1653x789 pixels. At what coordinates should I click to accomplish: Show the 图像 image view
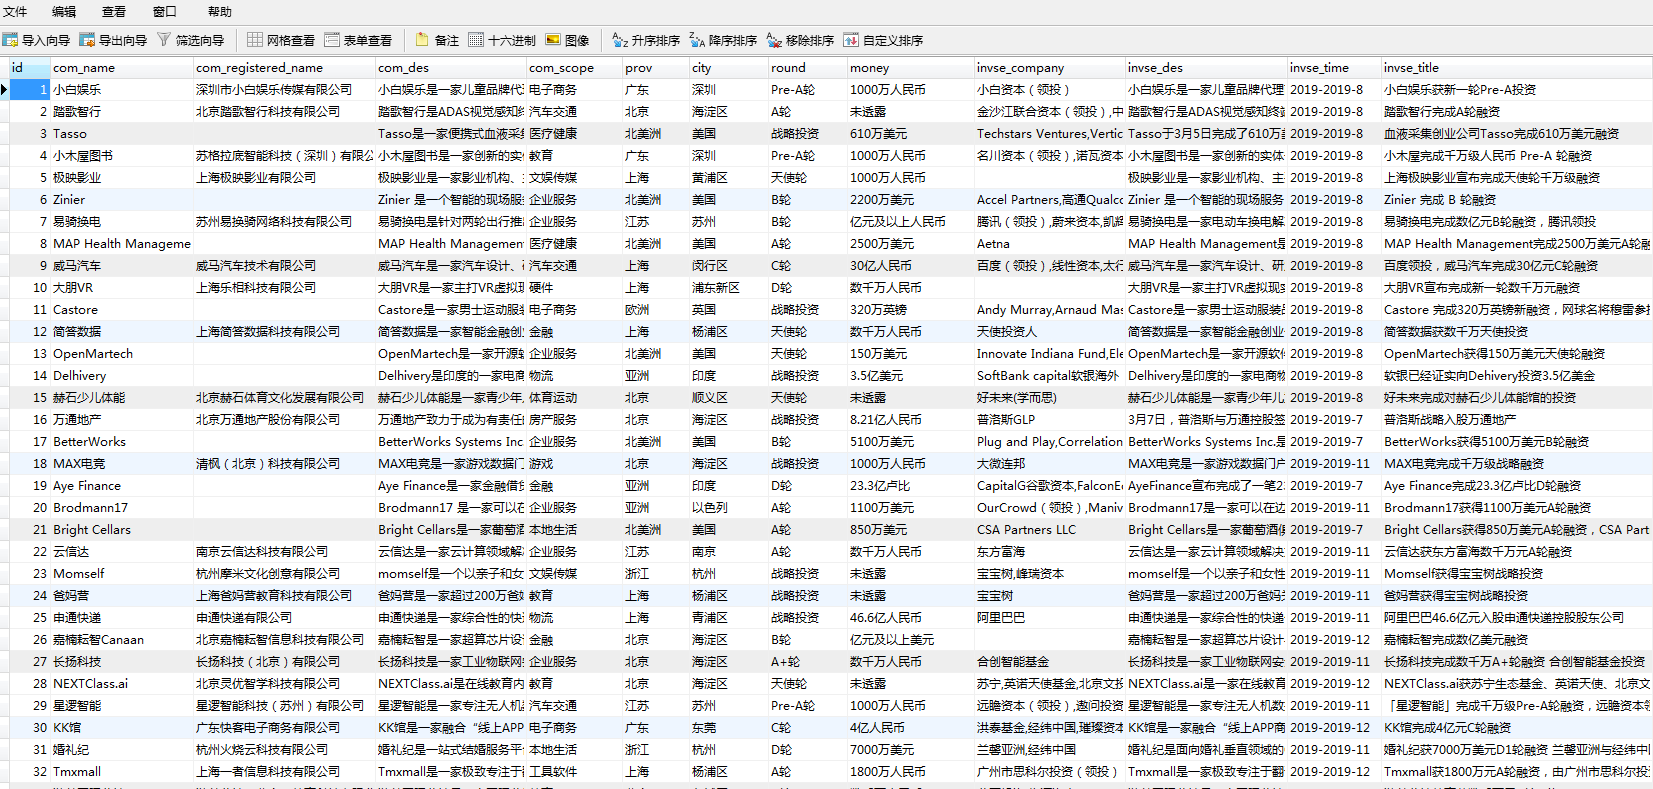(567, 40)
